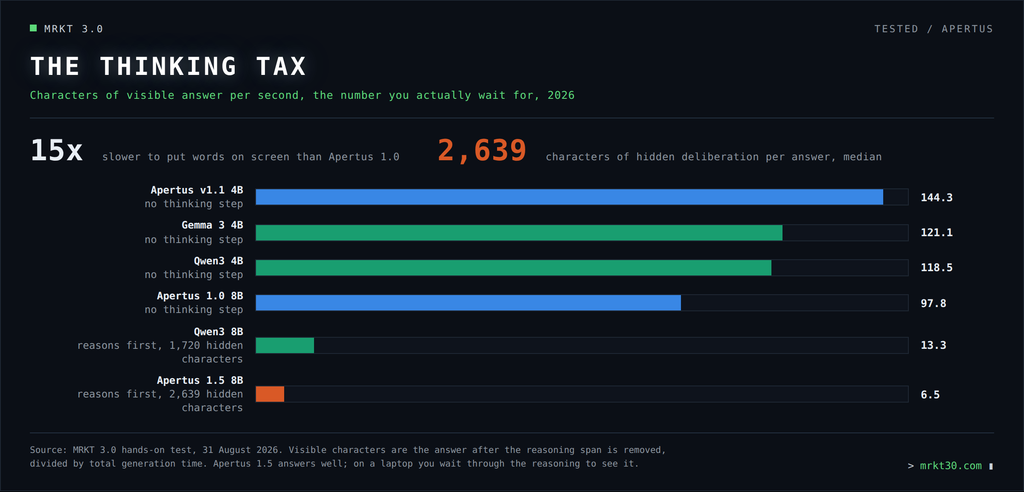
Task: Click the blue Apertus v1.1 4B bar
Action: (569, 197)
